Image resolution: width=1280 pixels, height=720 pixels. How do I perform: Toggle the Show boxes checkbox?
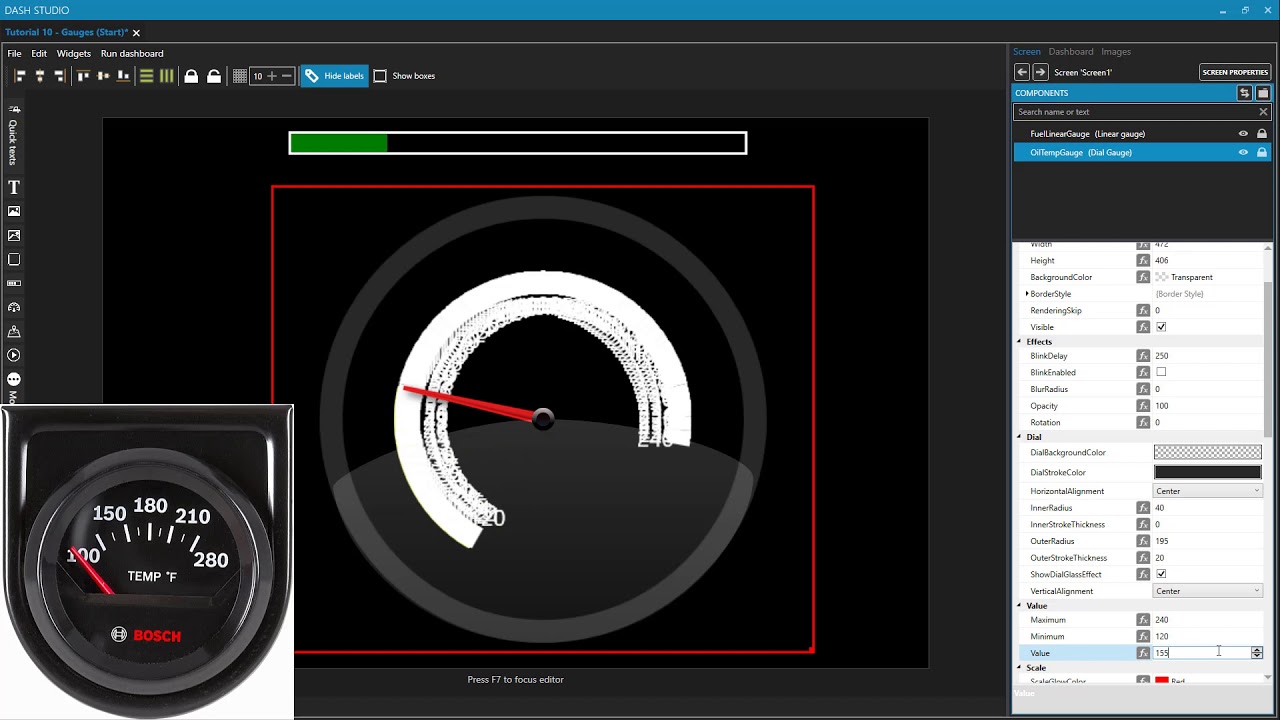pos(380,76)
